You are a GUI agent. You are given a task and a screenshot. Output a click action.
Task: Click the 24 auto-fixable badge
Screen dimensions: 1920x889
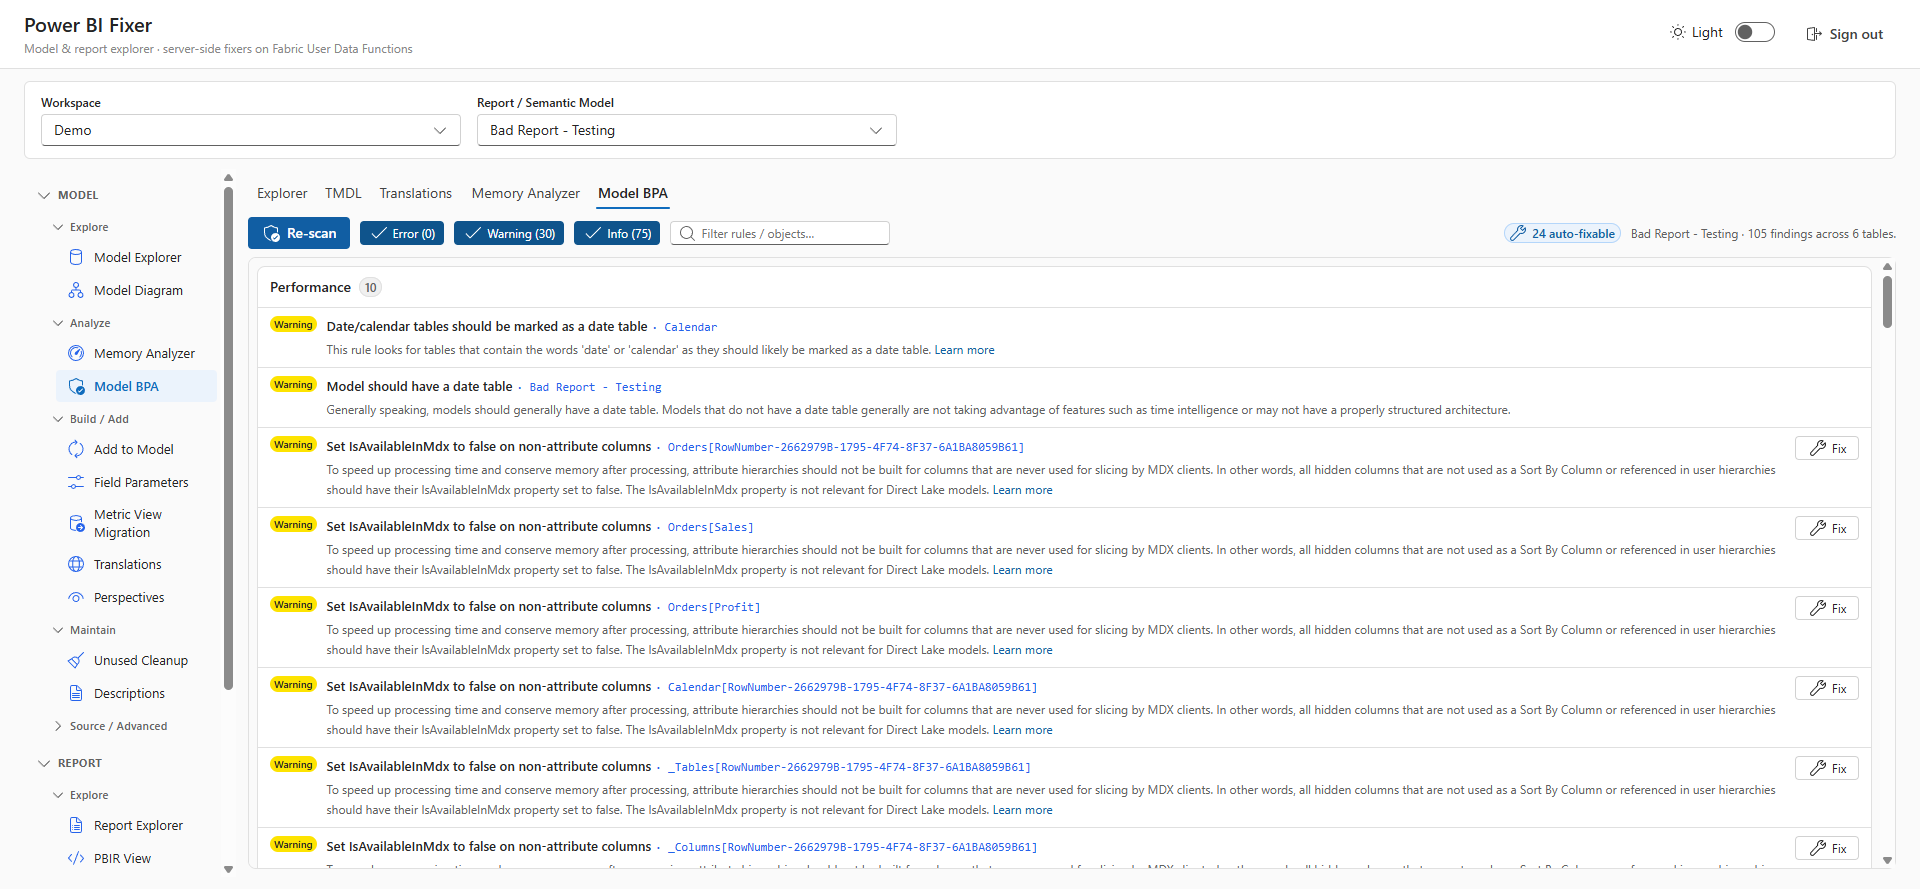point(1562,234)
